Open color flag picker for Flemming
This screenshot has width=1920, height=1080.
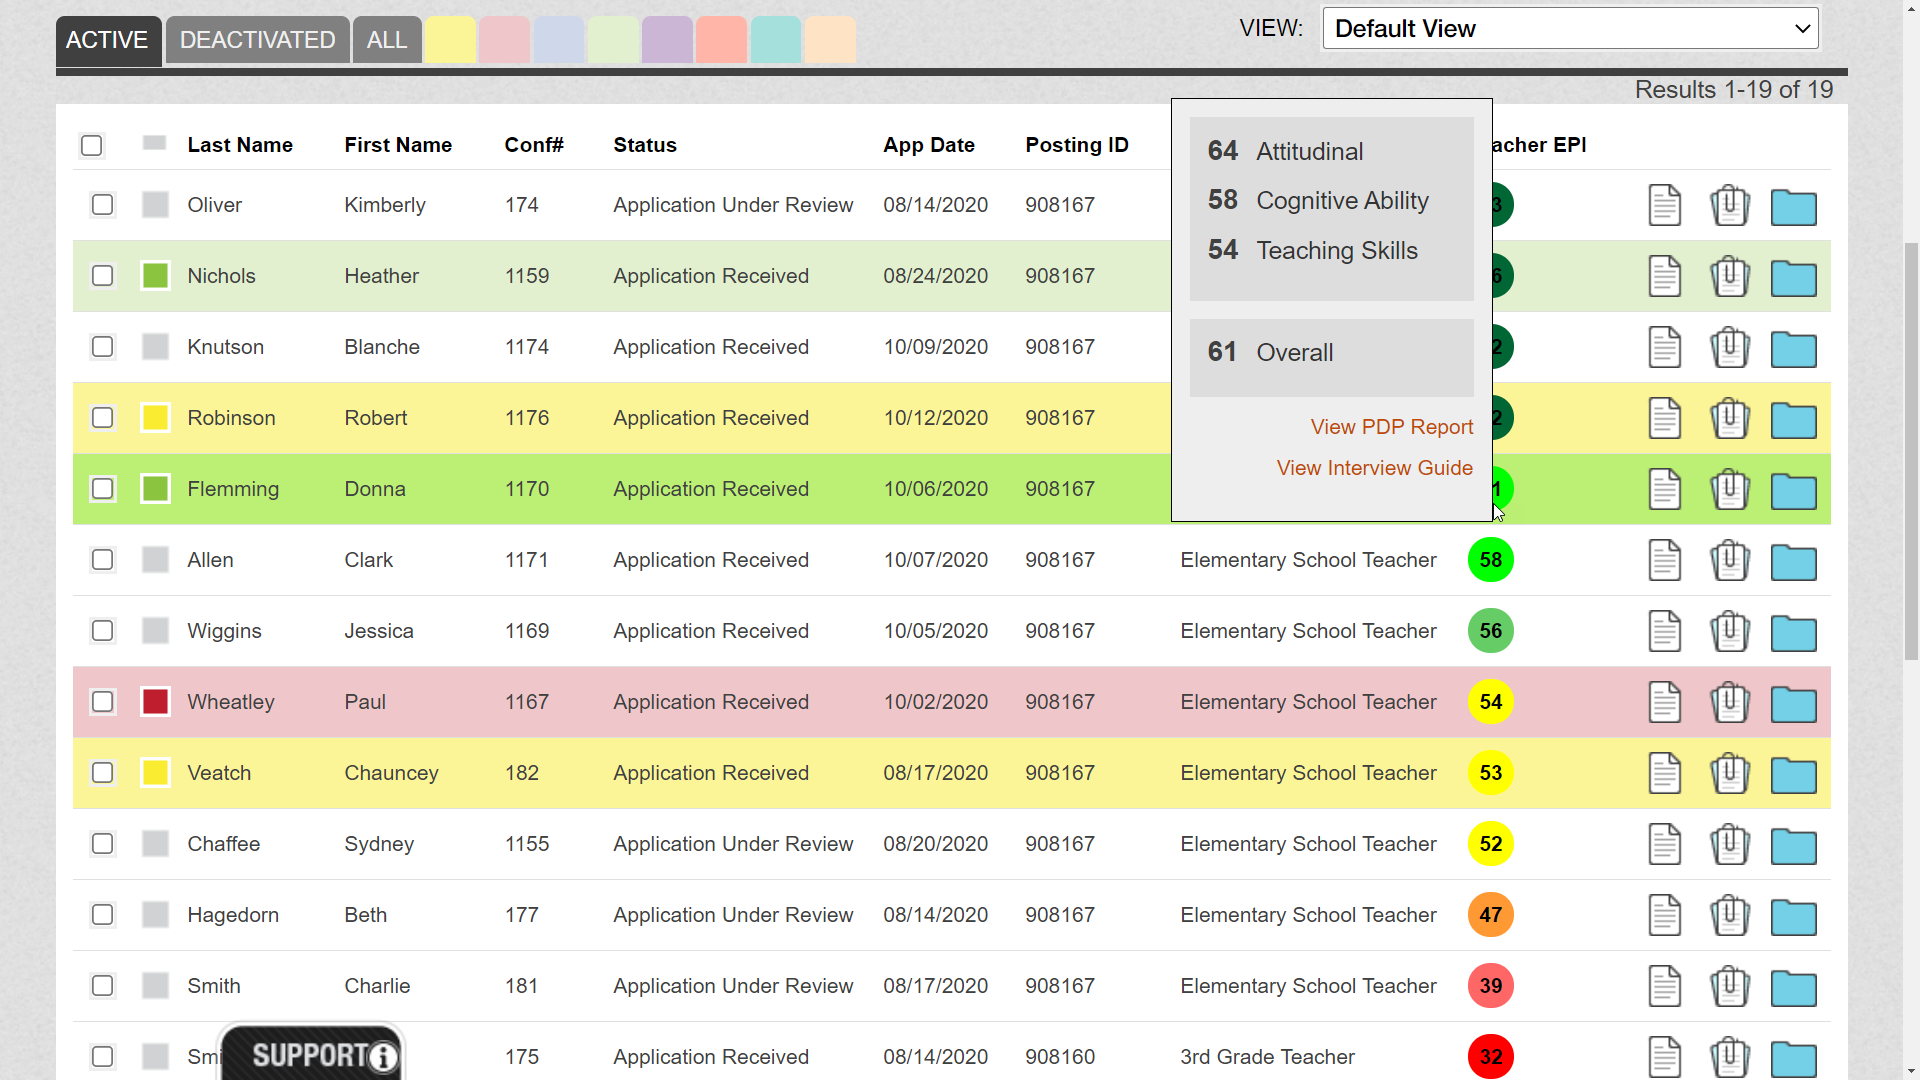tap(155, 489)
